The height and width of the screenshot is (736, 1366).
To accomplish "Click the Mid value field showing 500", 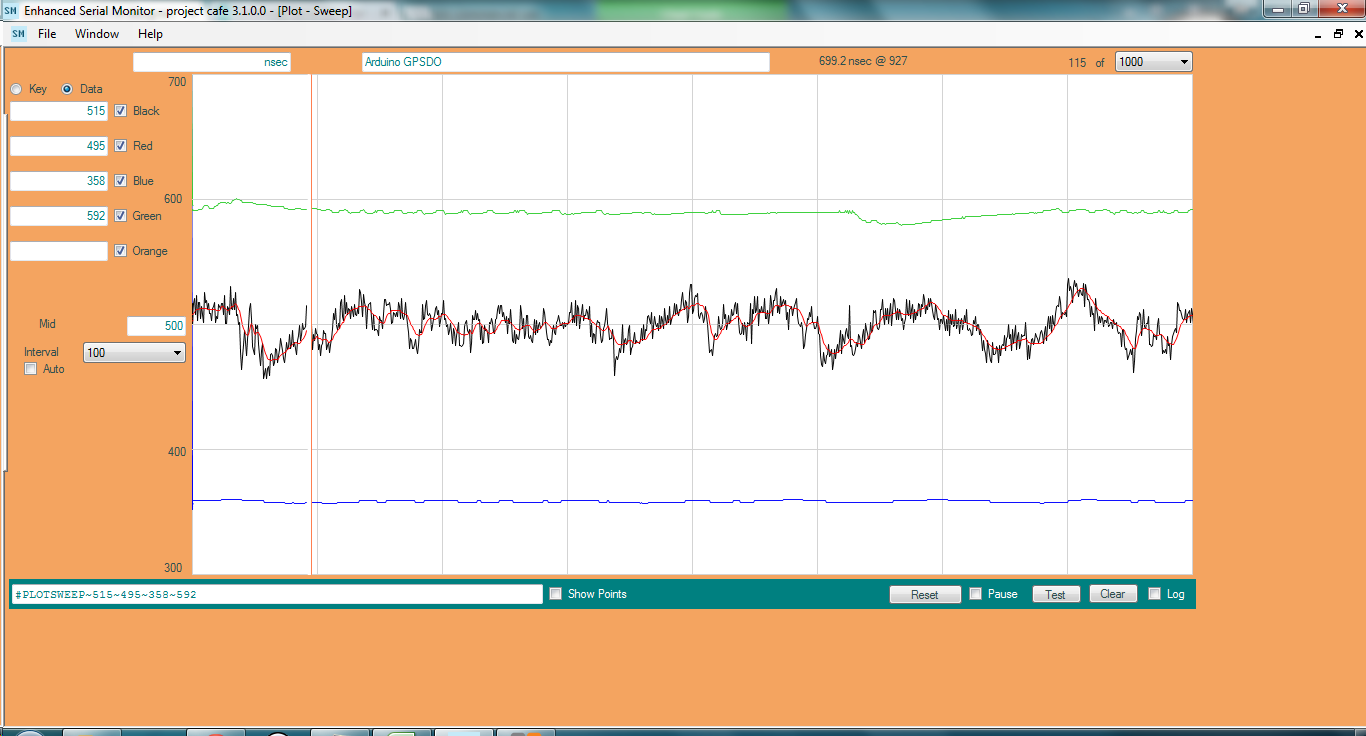I will pyautogui.click(x=156, y=325).
